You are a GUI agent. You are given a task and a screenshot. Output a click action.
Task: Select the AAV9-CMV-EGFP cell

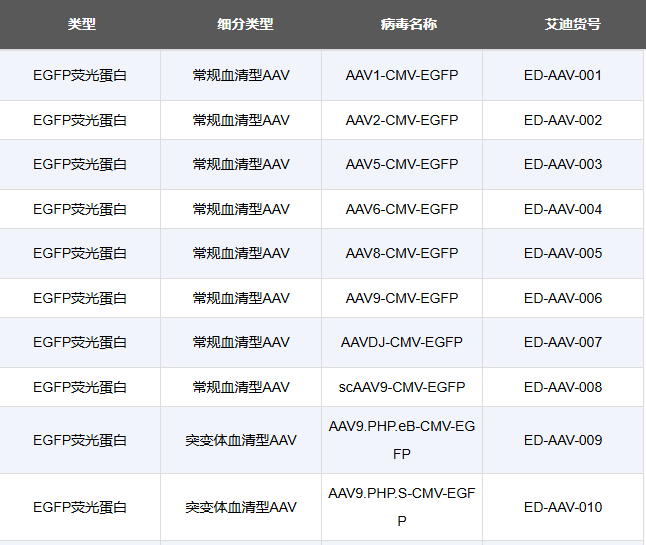pyautogui.click(x=402, y=298)
